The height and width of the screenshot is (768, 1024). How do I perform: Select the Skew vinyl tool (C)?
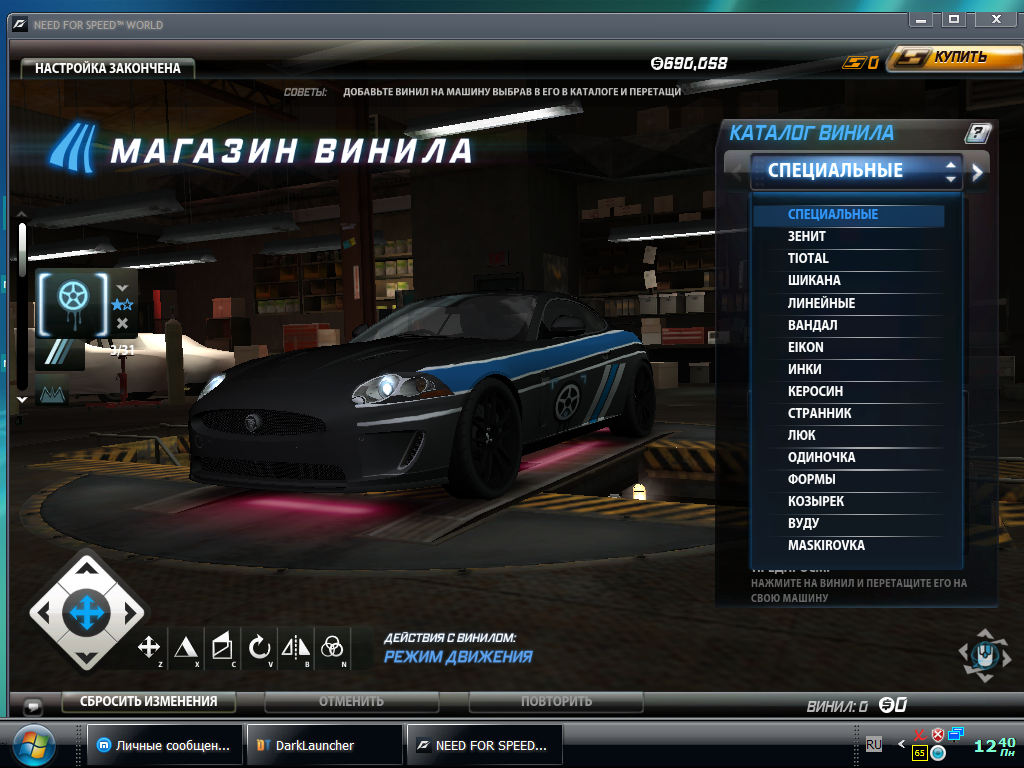click(x=222, y=647)
